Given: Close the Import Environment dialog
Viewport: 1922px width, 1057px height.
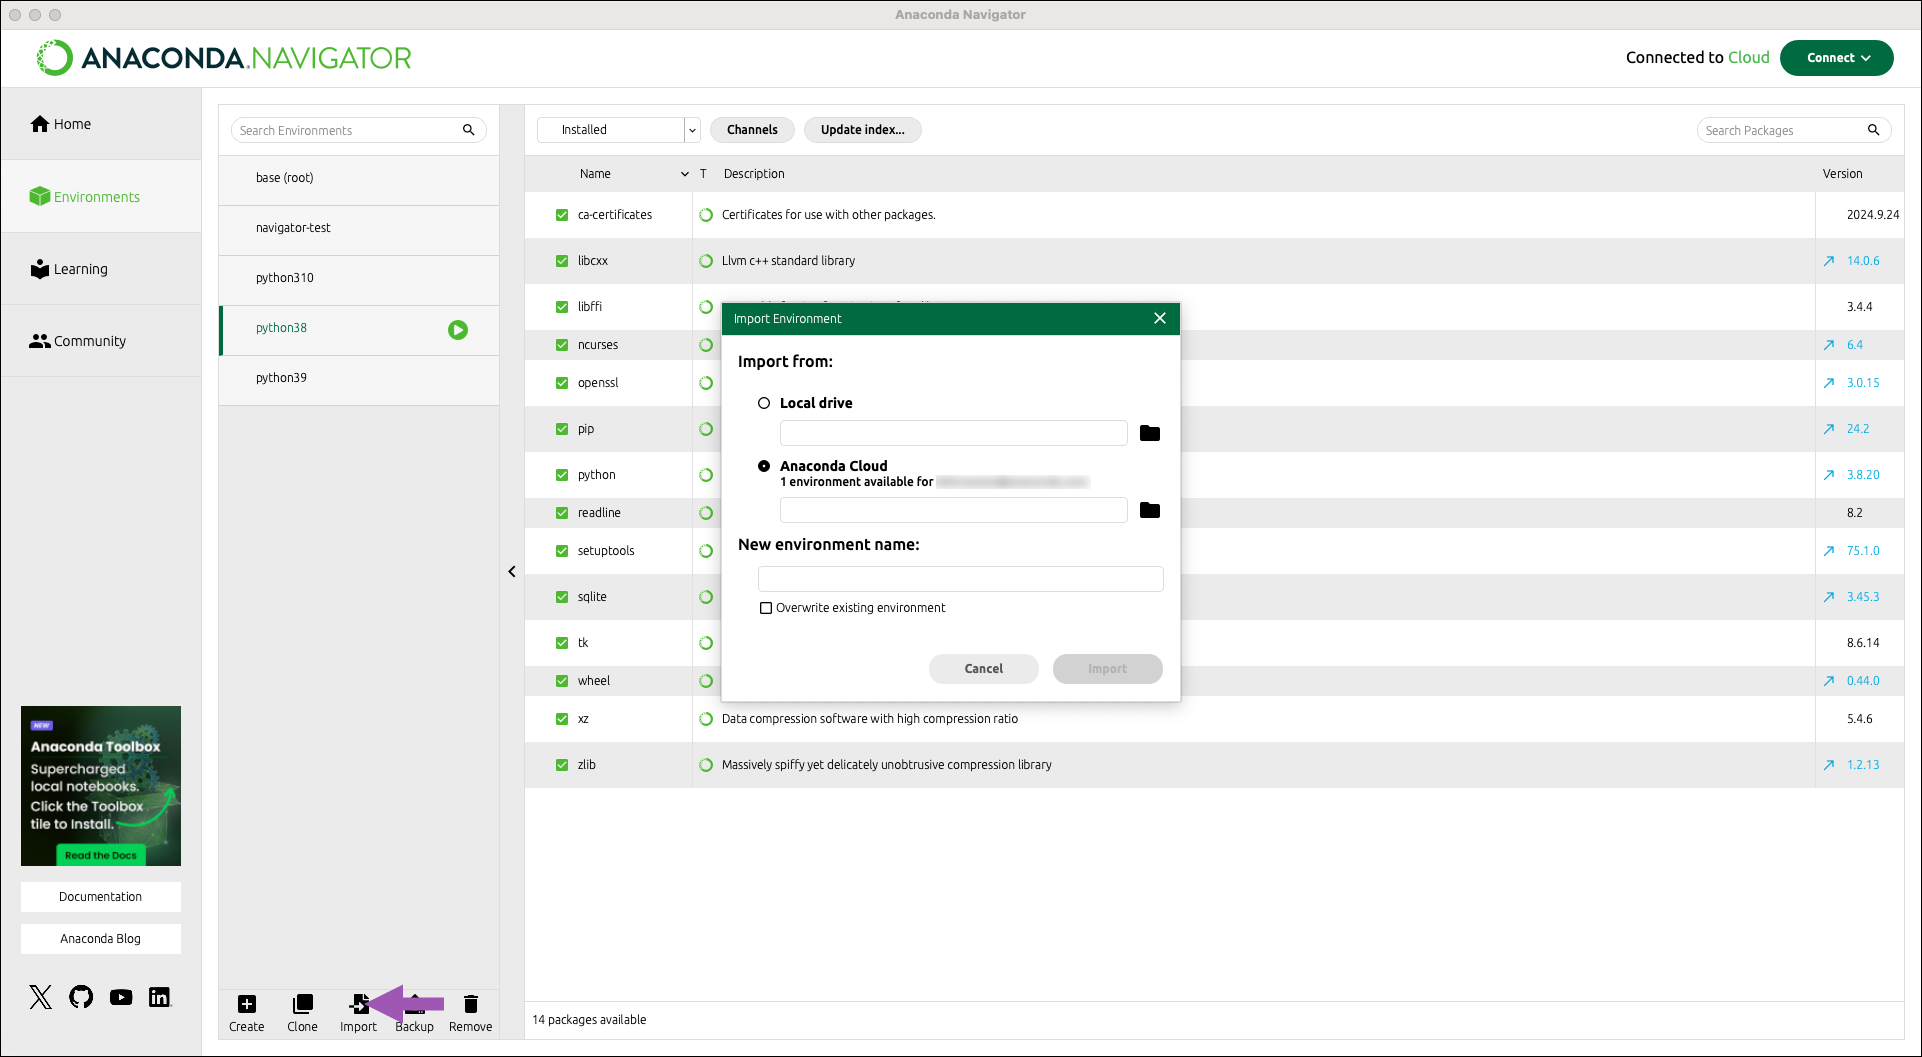Looking at the screenshot, I should coord(1160,318).
